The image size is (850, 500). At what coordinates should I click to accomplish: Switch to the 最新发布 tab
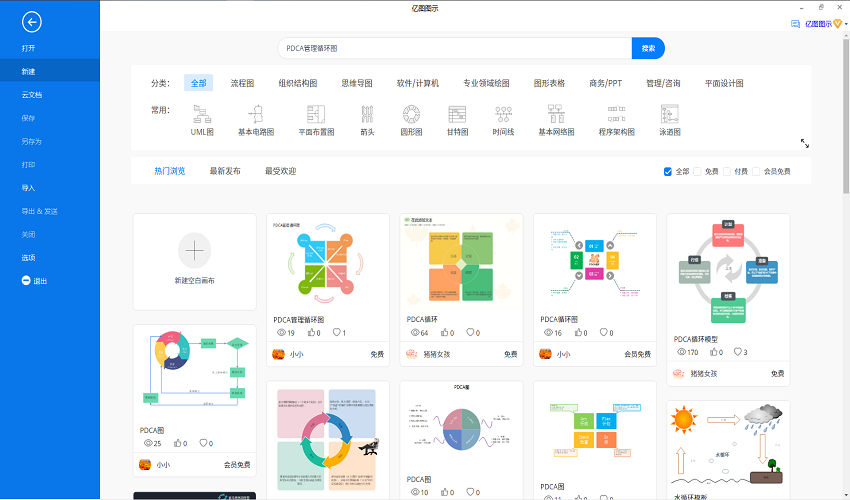[x=225, y=171]
